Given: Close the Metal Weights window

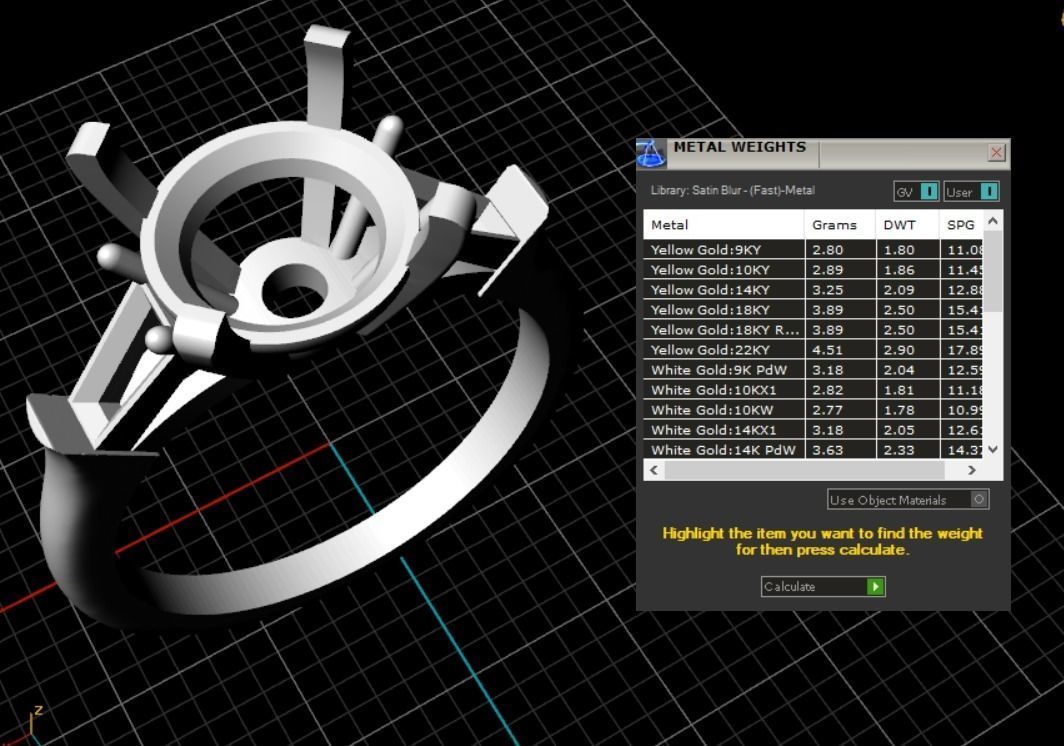Looking at the screenshot, I should coord(996,152).
